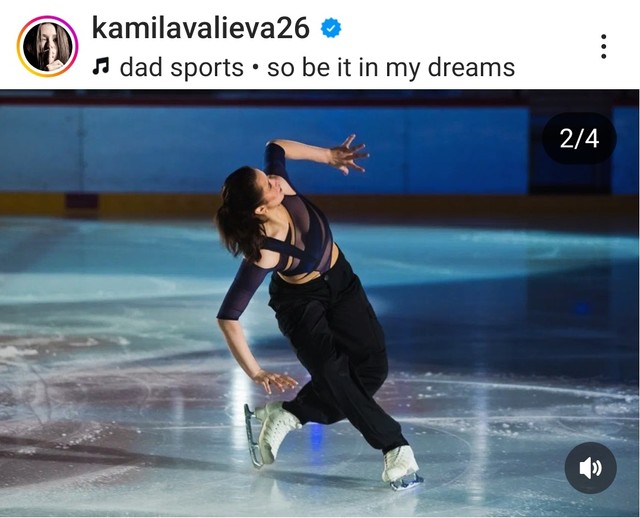Open the song "so be it in my dreams"
Viewport: 640px width, 518px height.
tap(391, 68)
